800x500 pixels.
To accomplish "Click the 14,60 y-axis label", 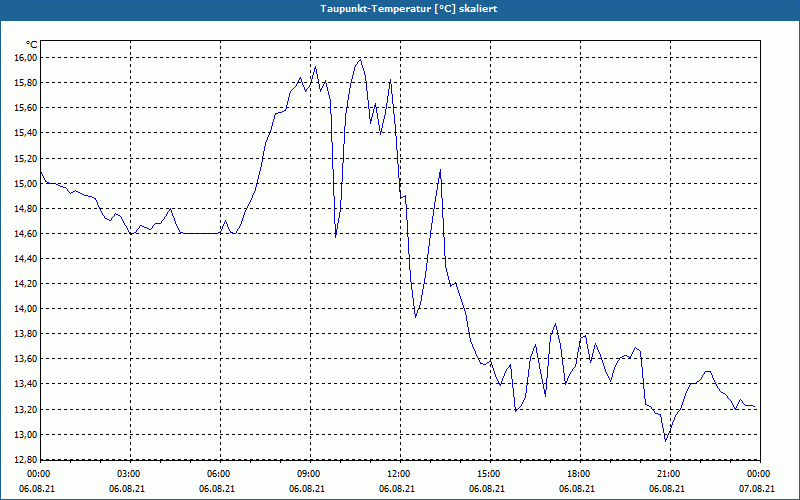I will point(28,234).
